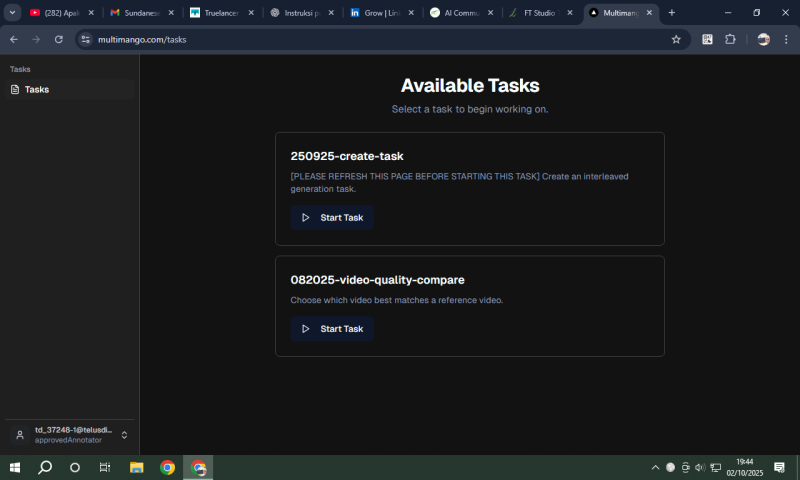Click the site information icon in address bar
Image resolution: width=800 pixels, height=480 pixels.
pos(86,39)
